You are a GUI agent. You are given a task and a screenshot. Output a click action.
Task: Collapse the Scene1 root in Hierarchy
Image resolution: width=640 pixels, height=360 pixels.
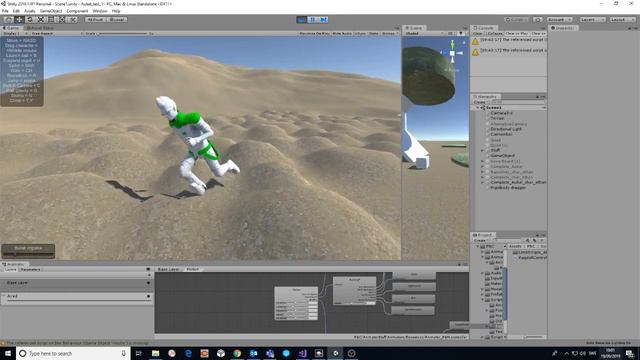tap(478, 108)
